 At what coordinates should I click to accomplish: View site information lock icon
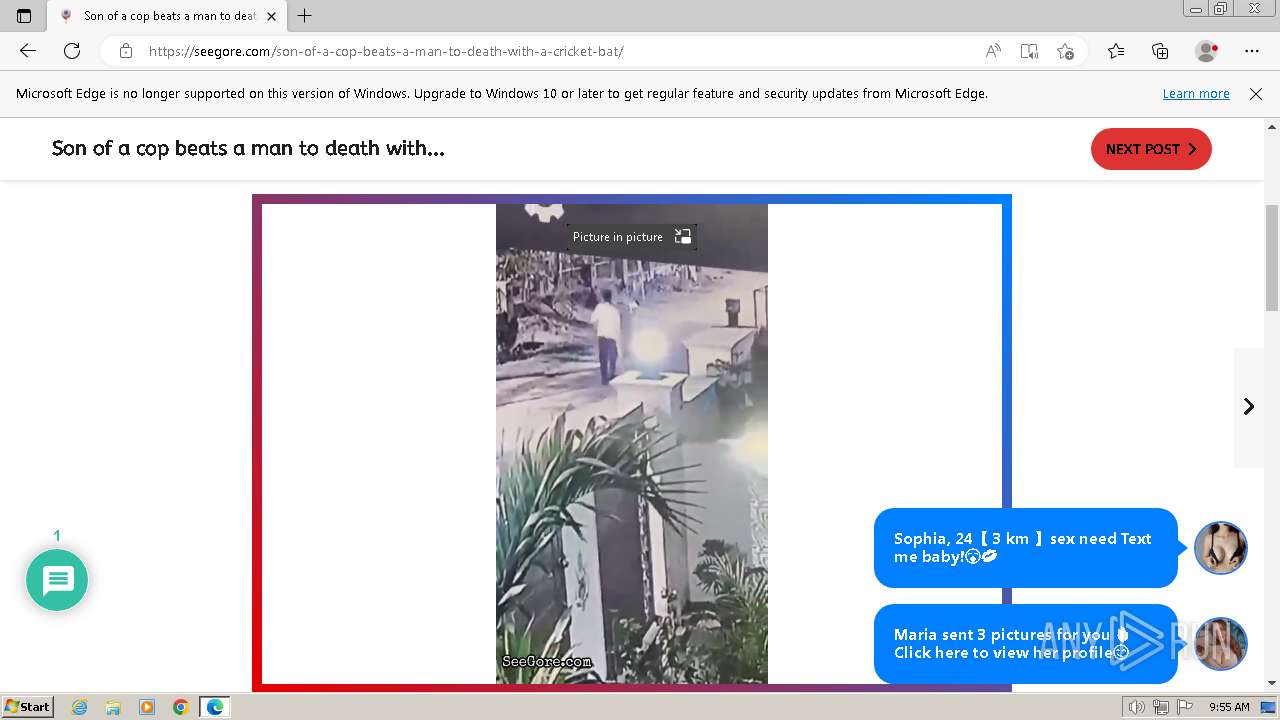[x=125, y=51]
